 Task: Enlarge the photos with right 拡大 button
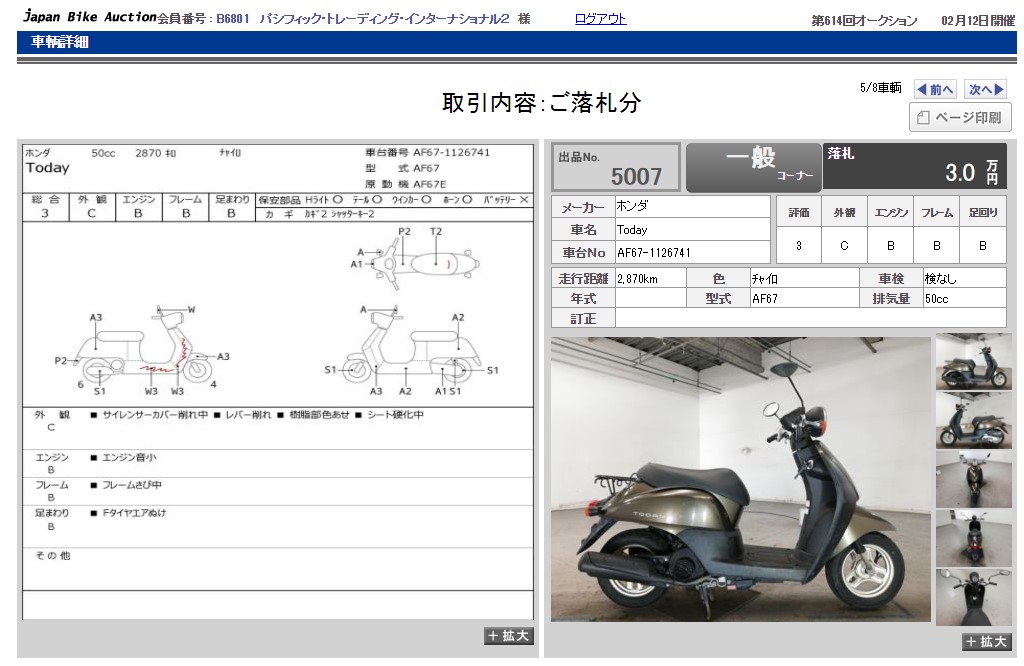tap(988, 641)
